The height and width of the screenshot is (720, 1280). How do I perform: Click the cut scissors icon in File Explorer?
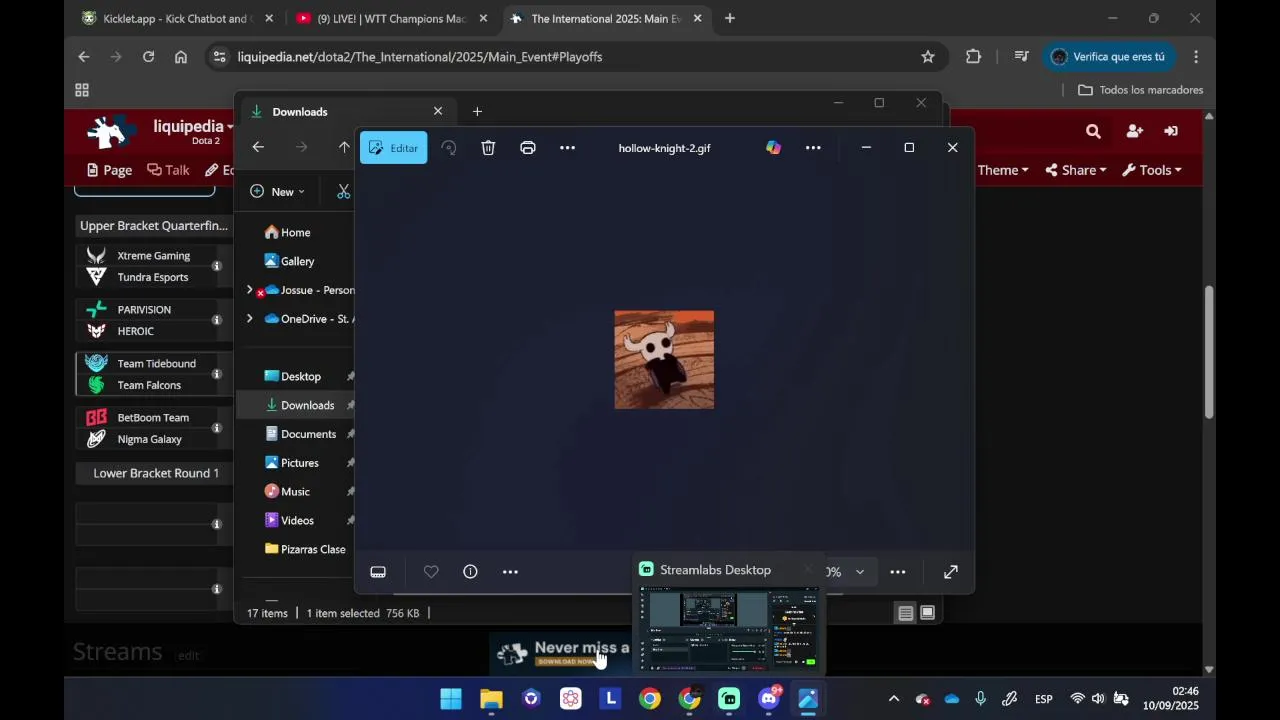tap(343, 192)
